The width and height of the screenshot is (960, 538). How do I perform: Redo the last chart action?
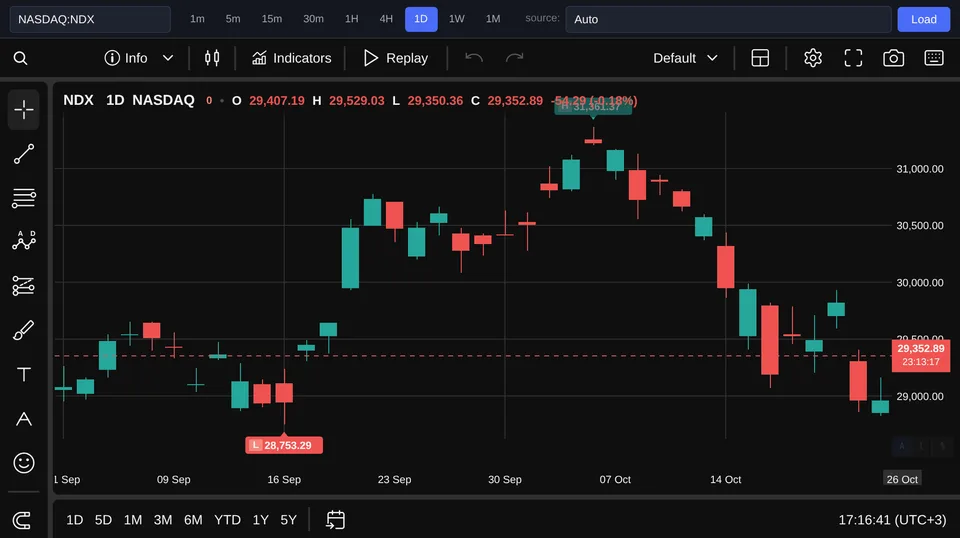coord(514,58)
